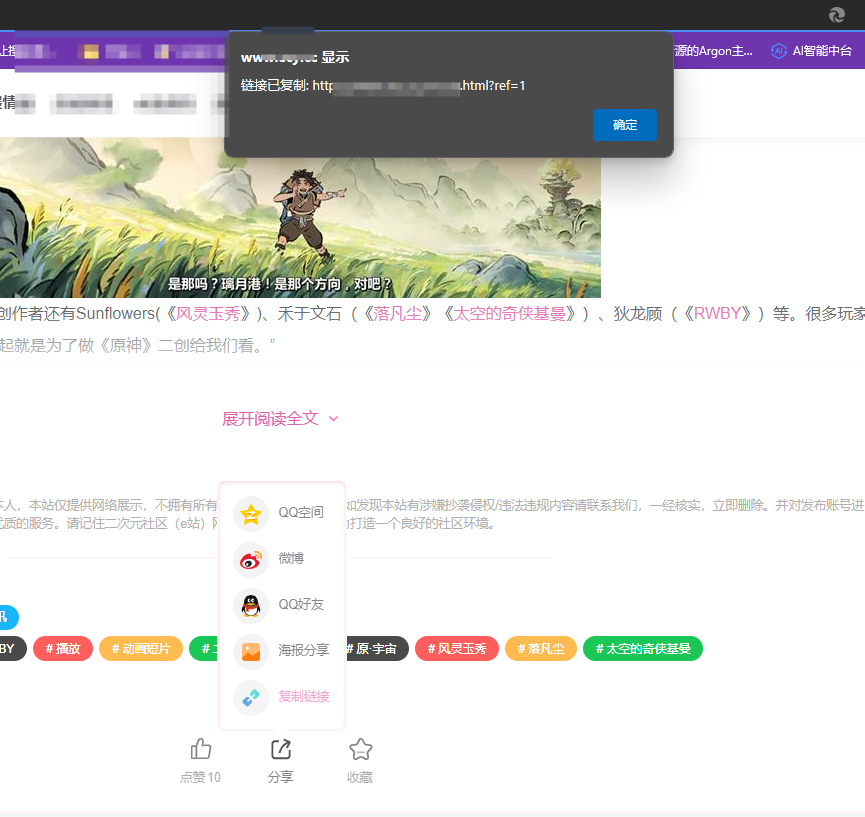The image size is (865, 817).
Task: Click the Weibo share icon
Action: point(251,559)
